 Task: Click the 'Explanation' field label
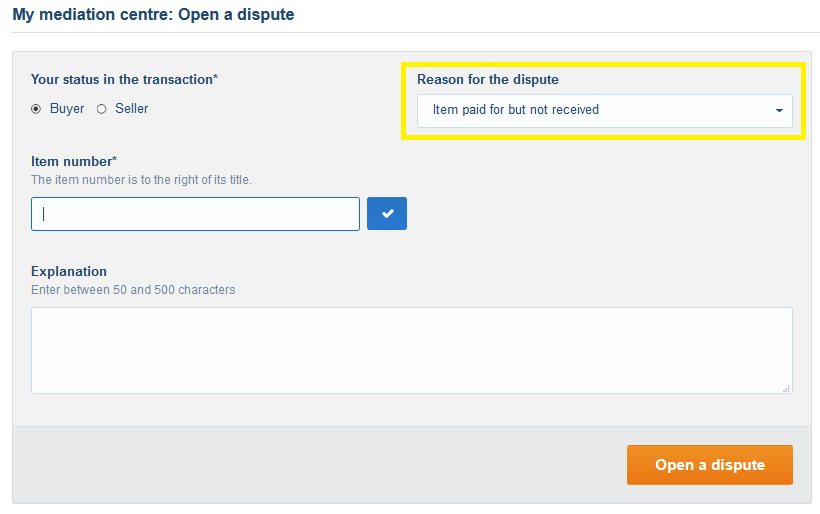tap(69, 271)
